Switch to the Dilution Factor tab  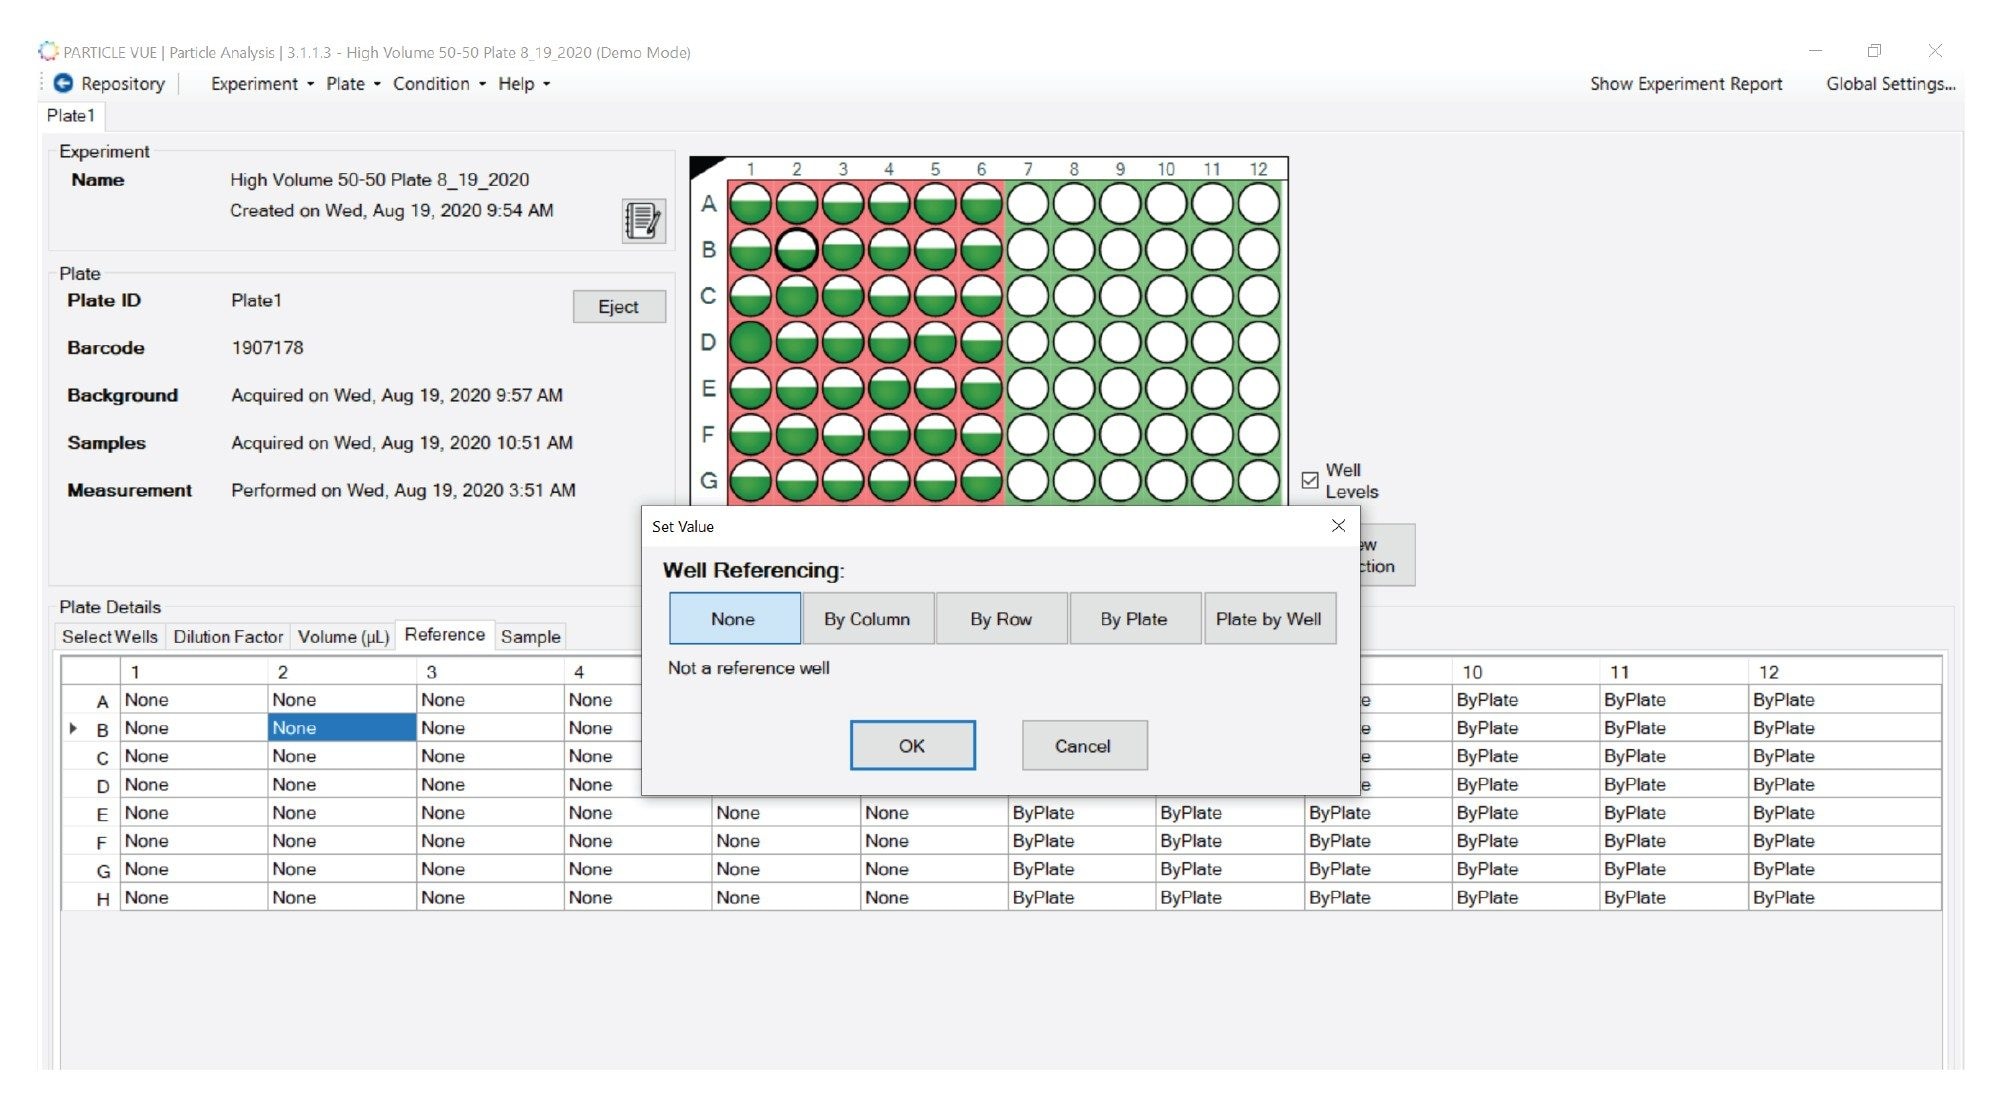click(x=227, y=636)
